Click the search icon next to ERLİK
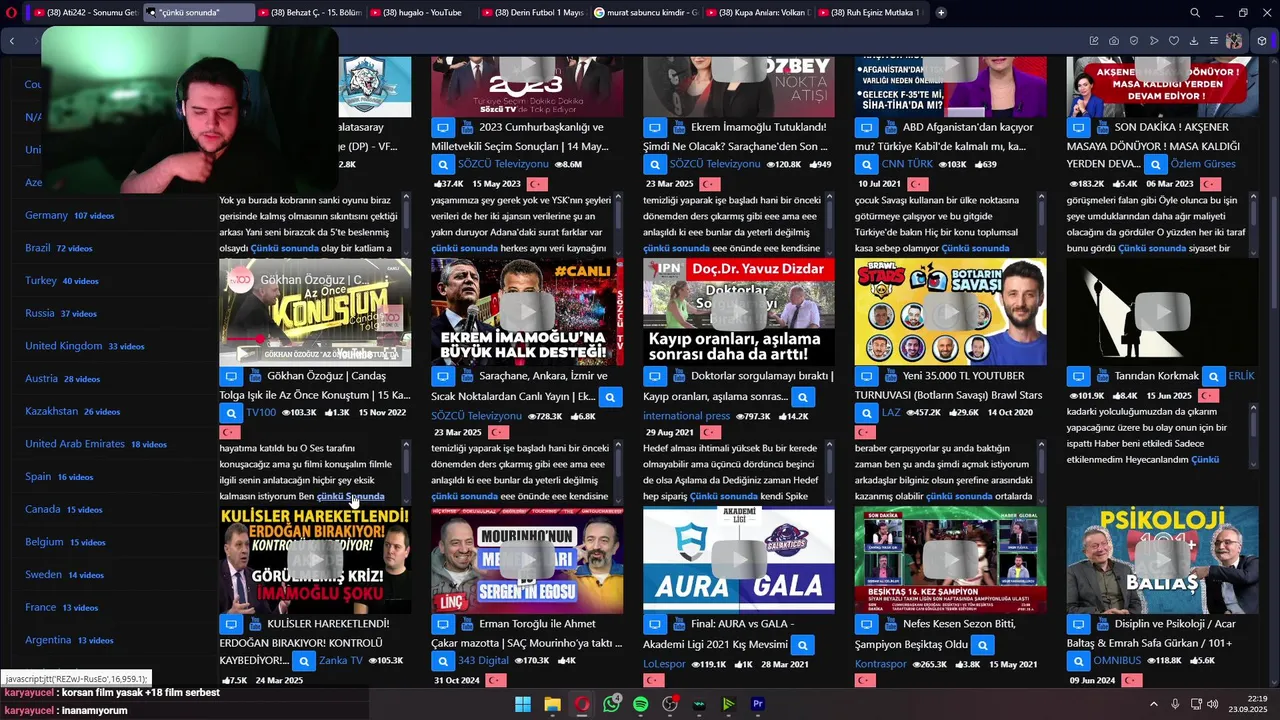Image resolution: width=1280 pixels, height=720 pixels. coord(1213,377)
